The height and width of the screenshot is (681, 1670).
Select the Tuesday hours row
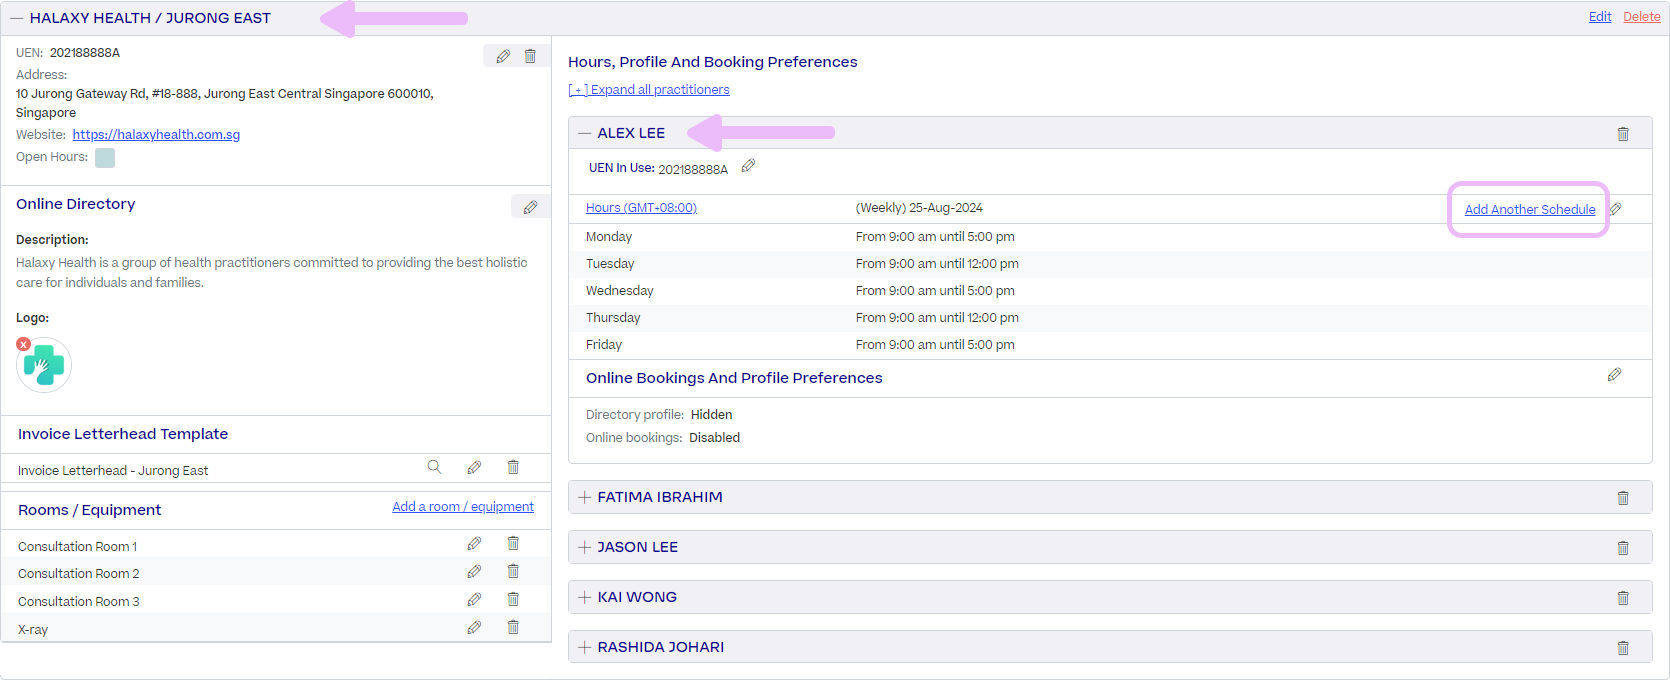click(1109, 264)
